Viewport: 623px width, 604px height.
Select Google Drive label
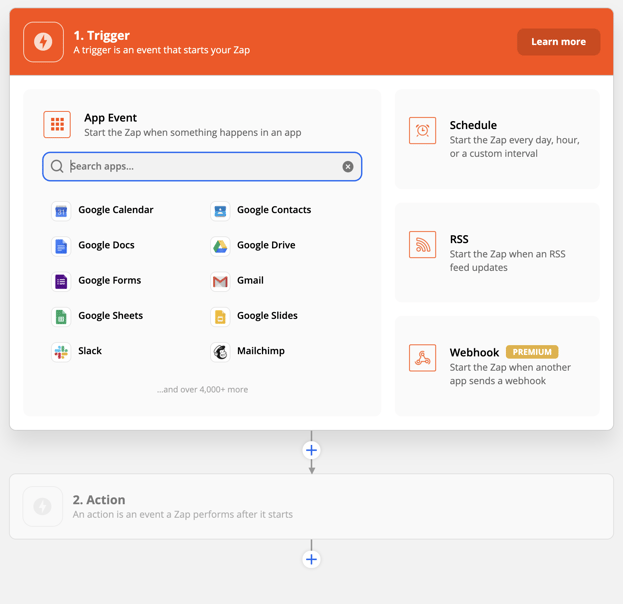pos(266,245)
